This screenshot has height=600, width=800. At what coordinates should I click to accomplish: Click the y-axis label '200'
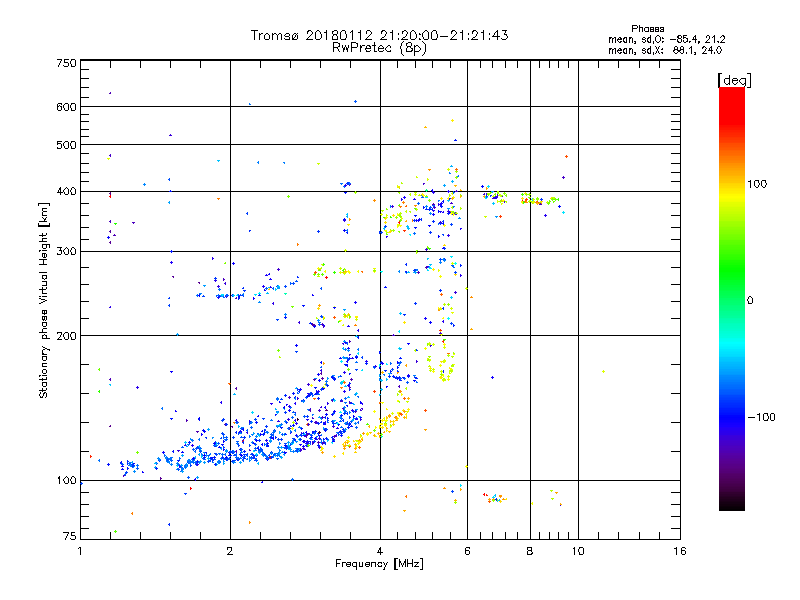[x=66, y=336]
